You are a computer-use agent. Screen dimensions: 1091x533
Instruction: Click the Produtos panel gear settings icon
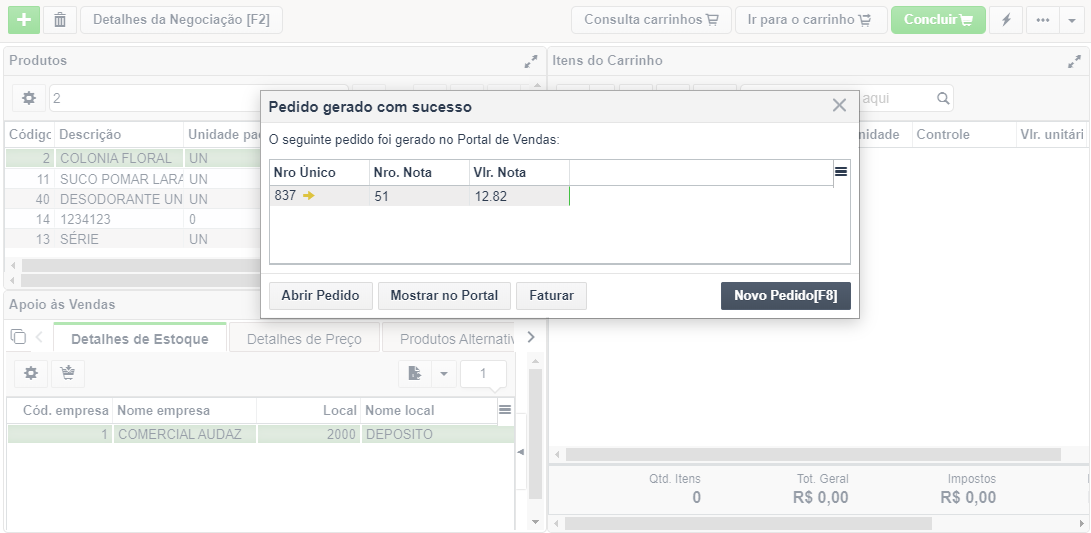coord(29,98)
